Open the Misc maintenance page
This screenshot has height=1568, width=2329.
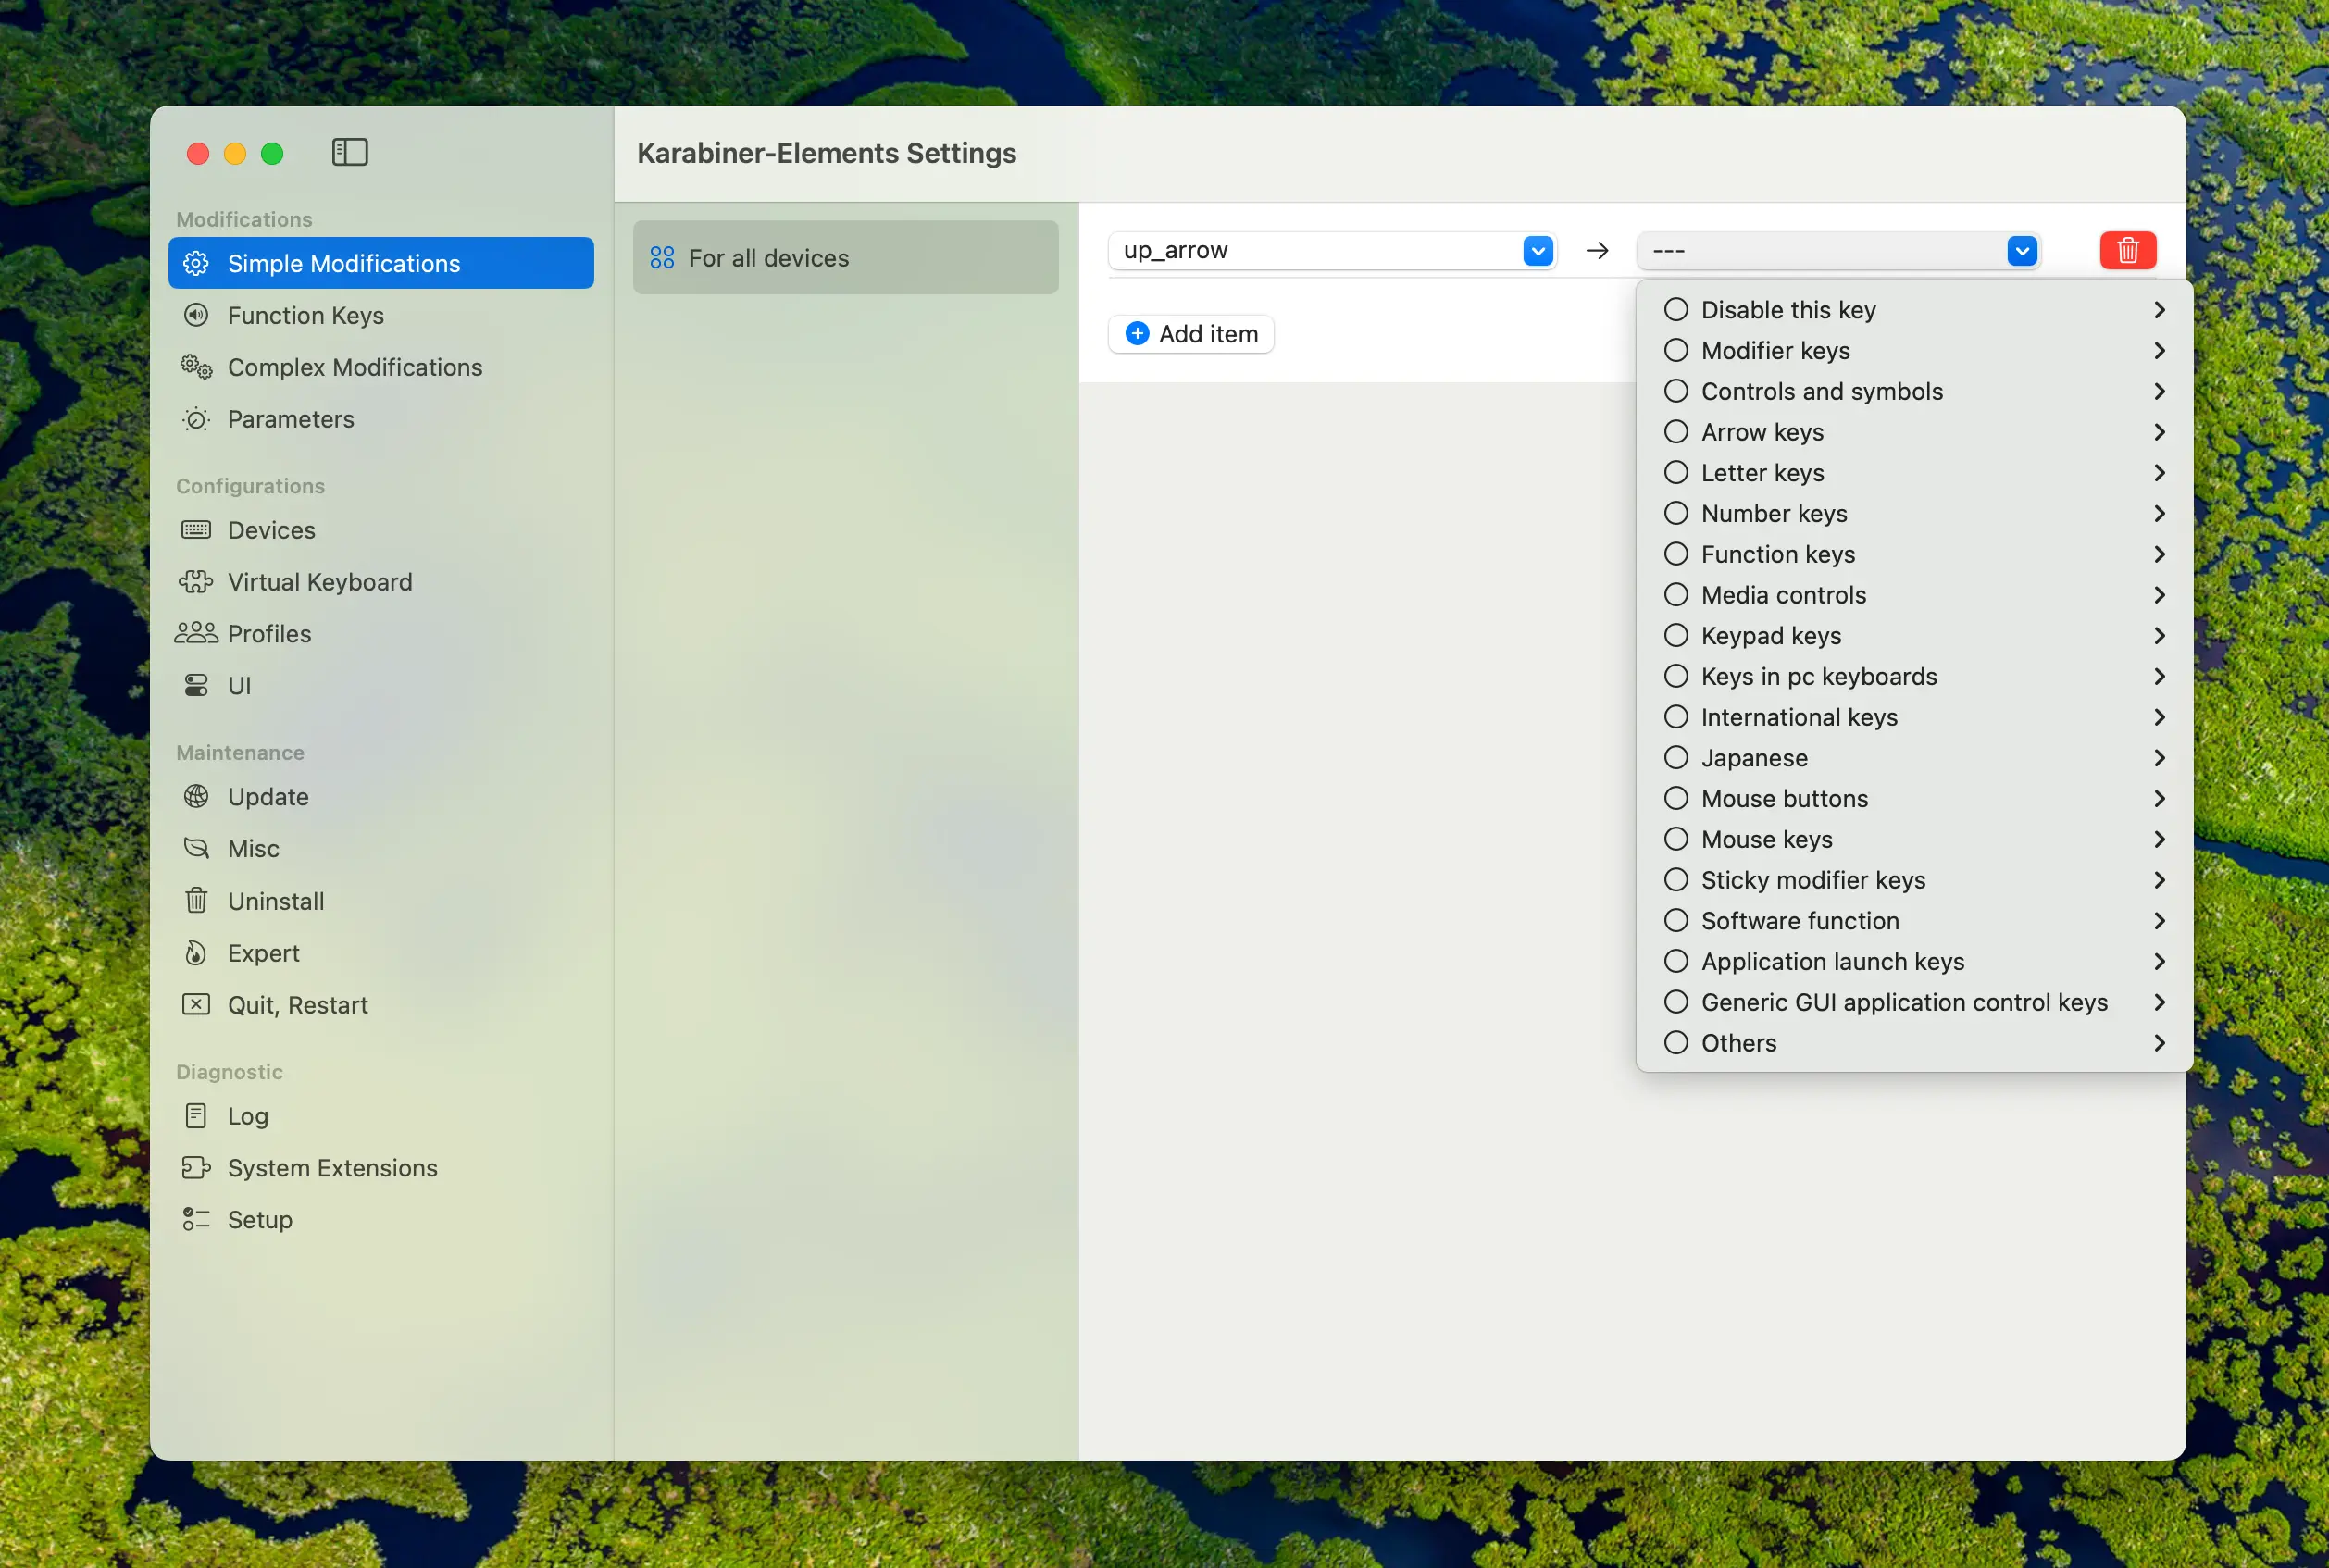[381, 848]
